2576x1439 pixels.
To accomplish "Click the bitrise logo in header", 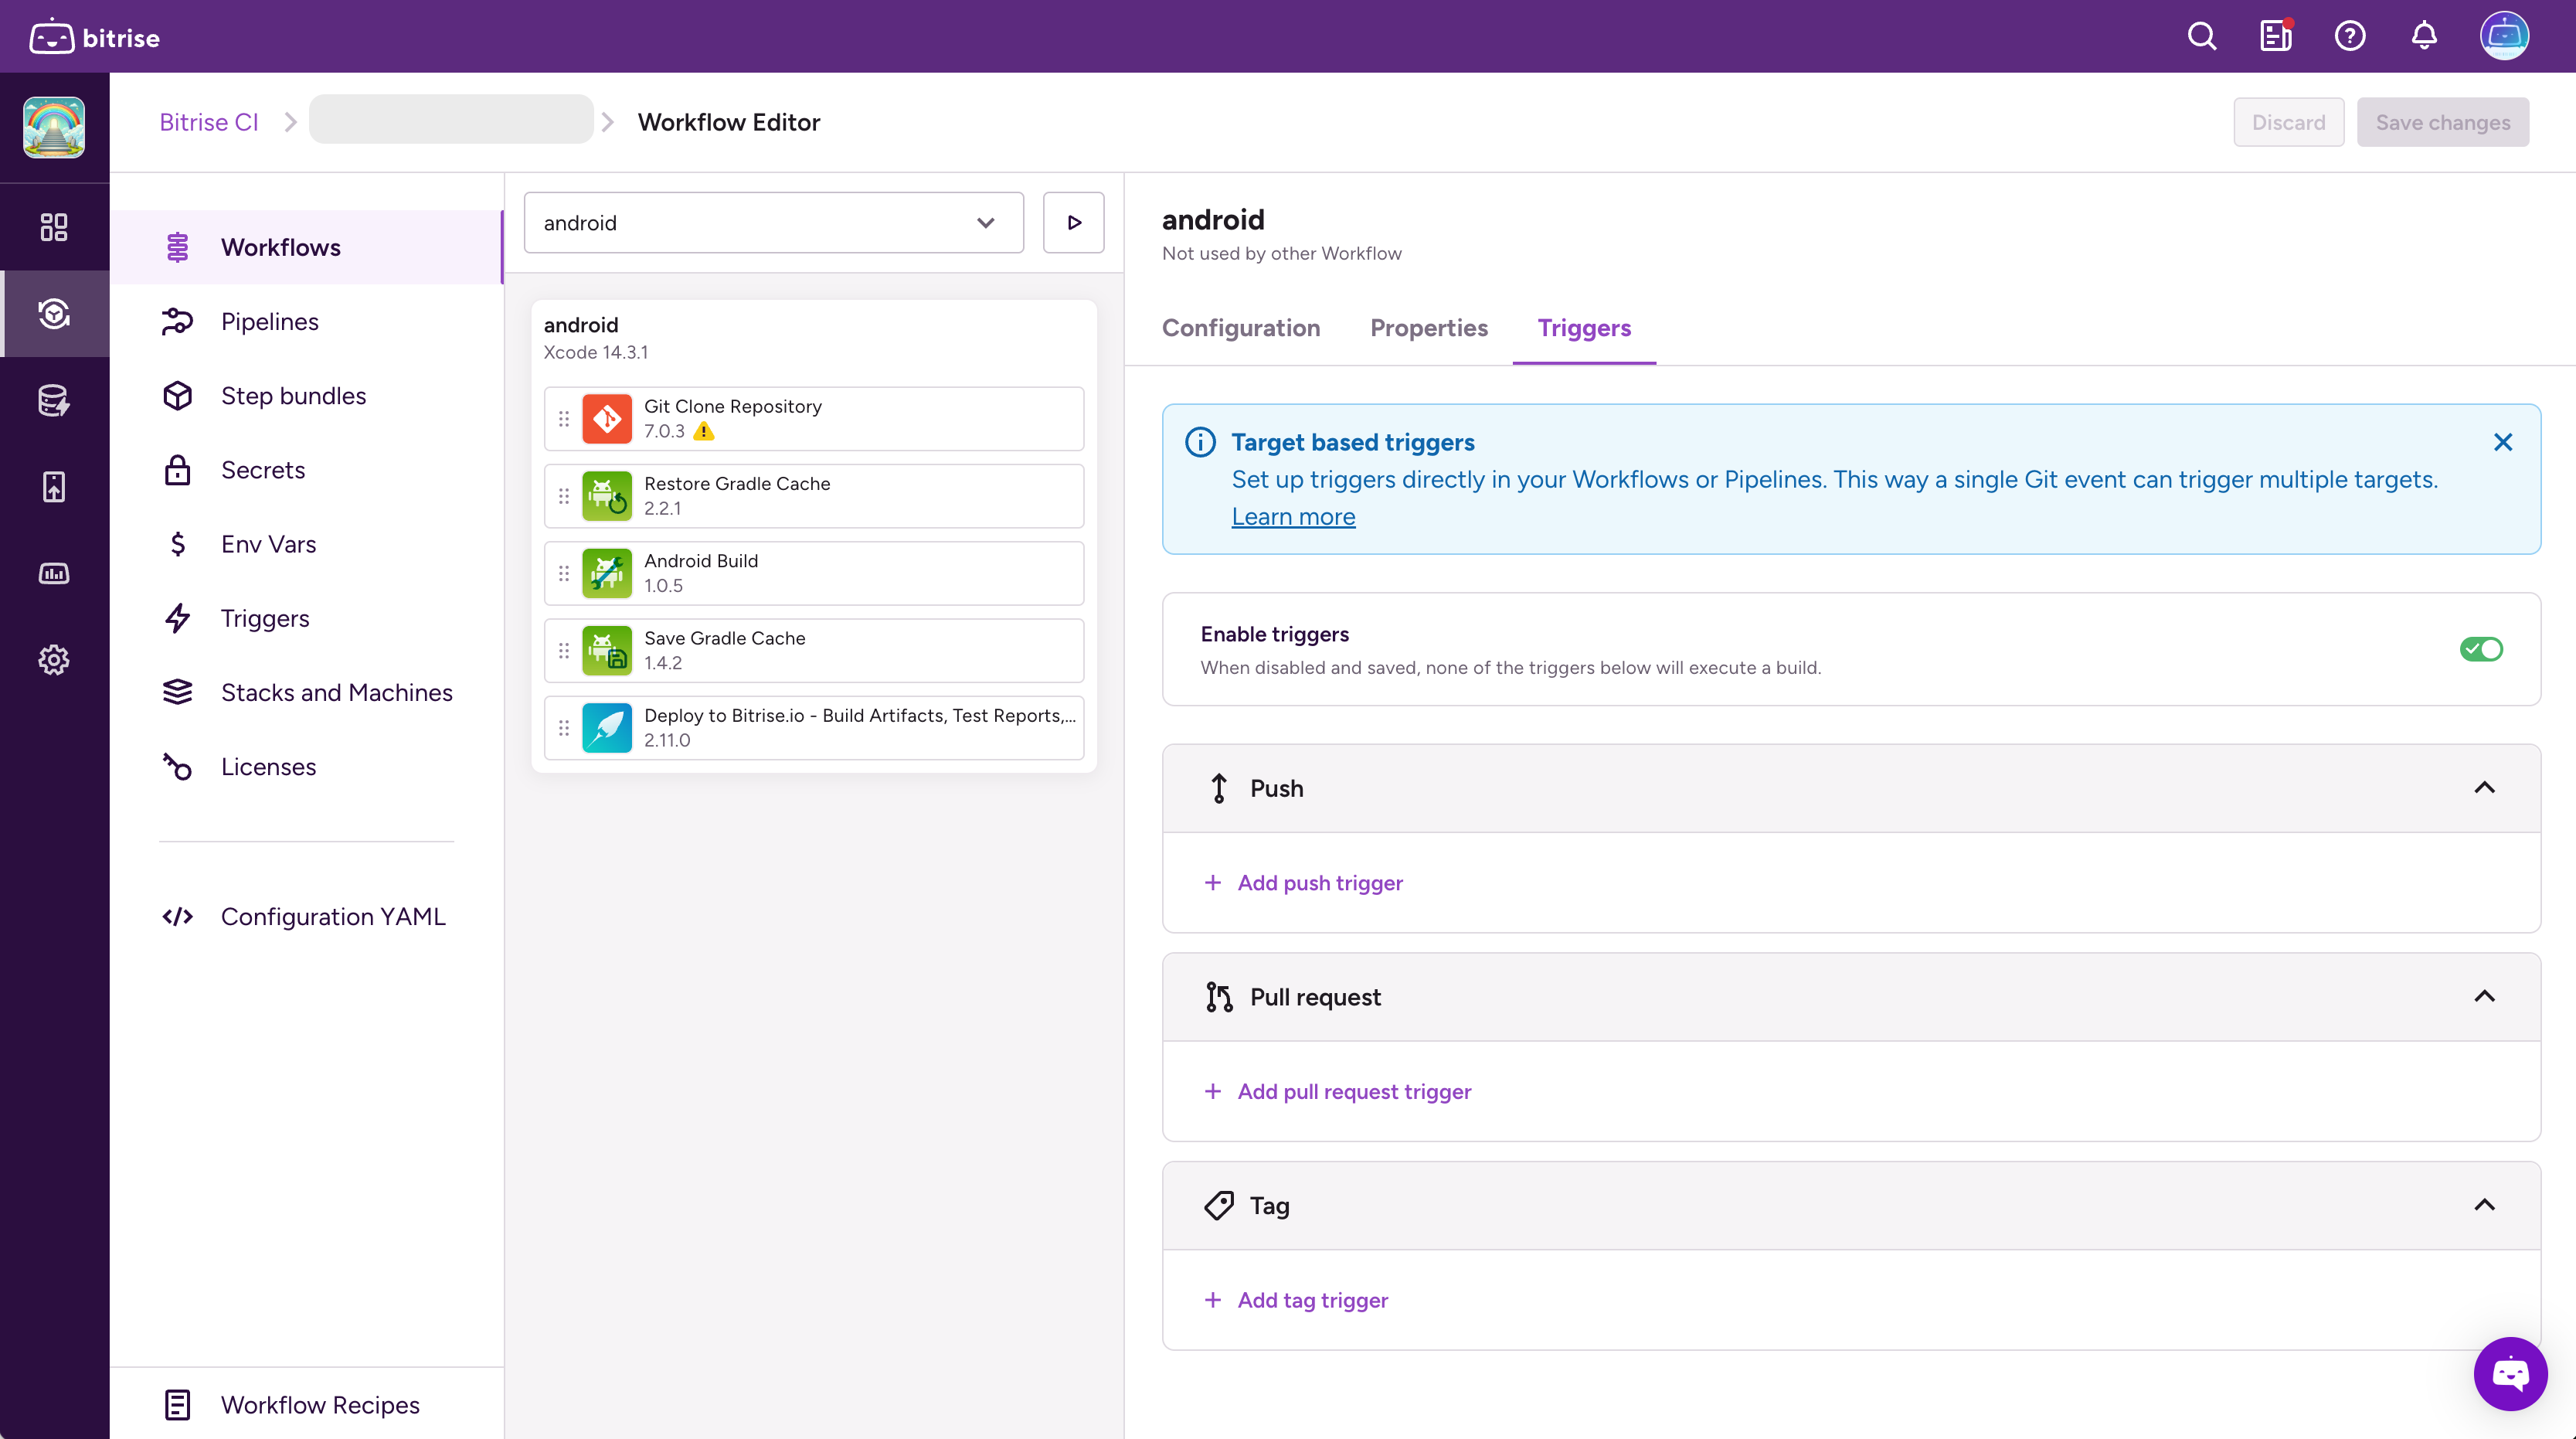I will click(x=95, y=37).
